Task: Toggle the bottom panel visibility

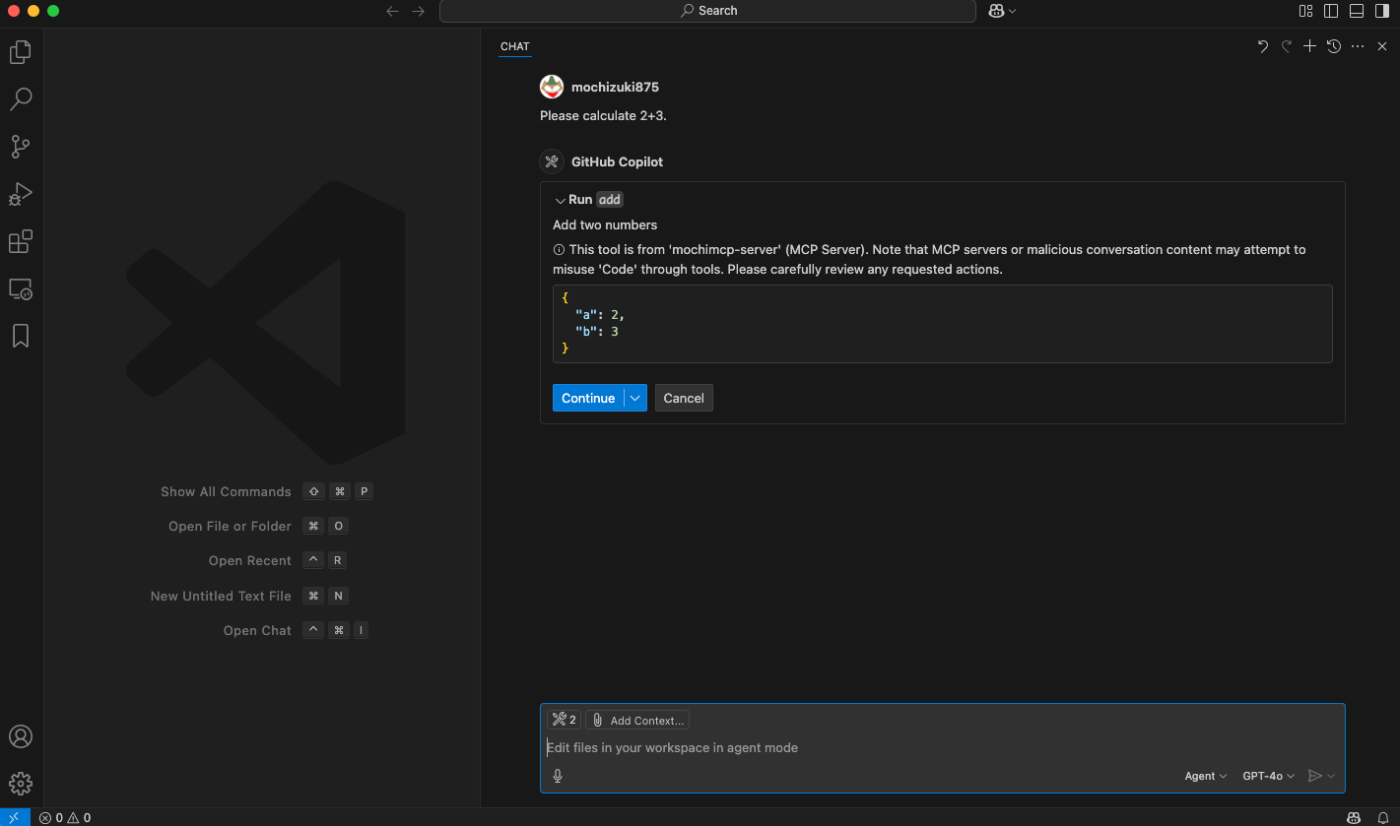Action: 1356,11
